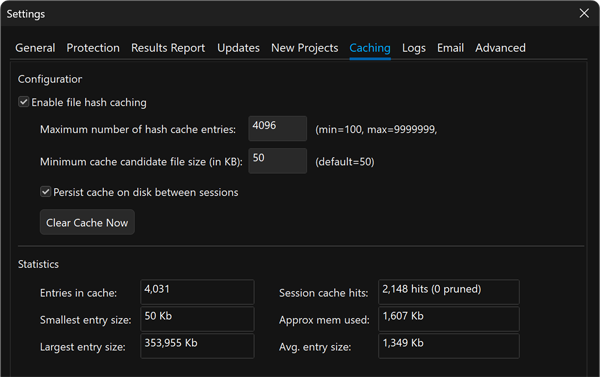Click the 'Avg. entry size:' label

(315, 347)
